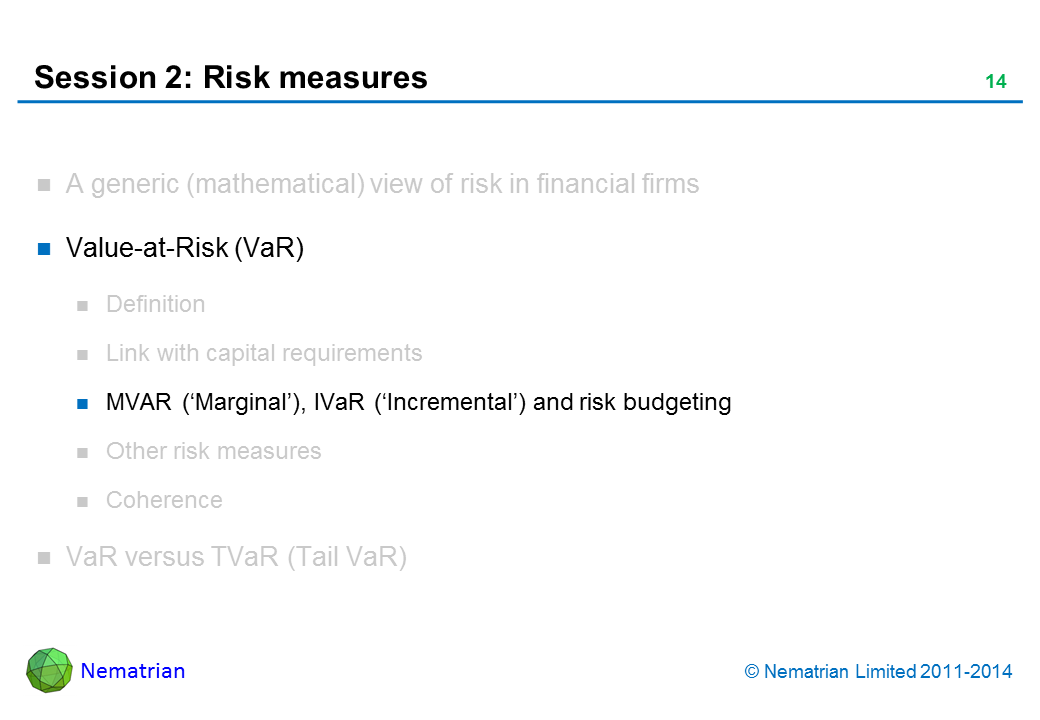Click the grey bullet beside Coherence
Screen dimensions: 1040x720
click(x=85, y=502)
